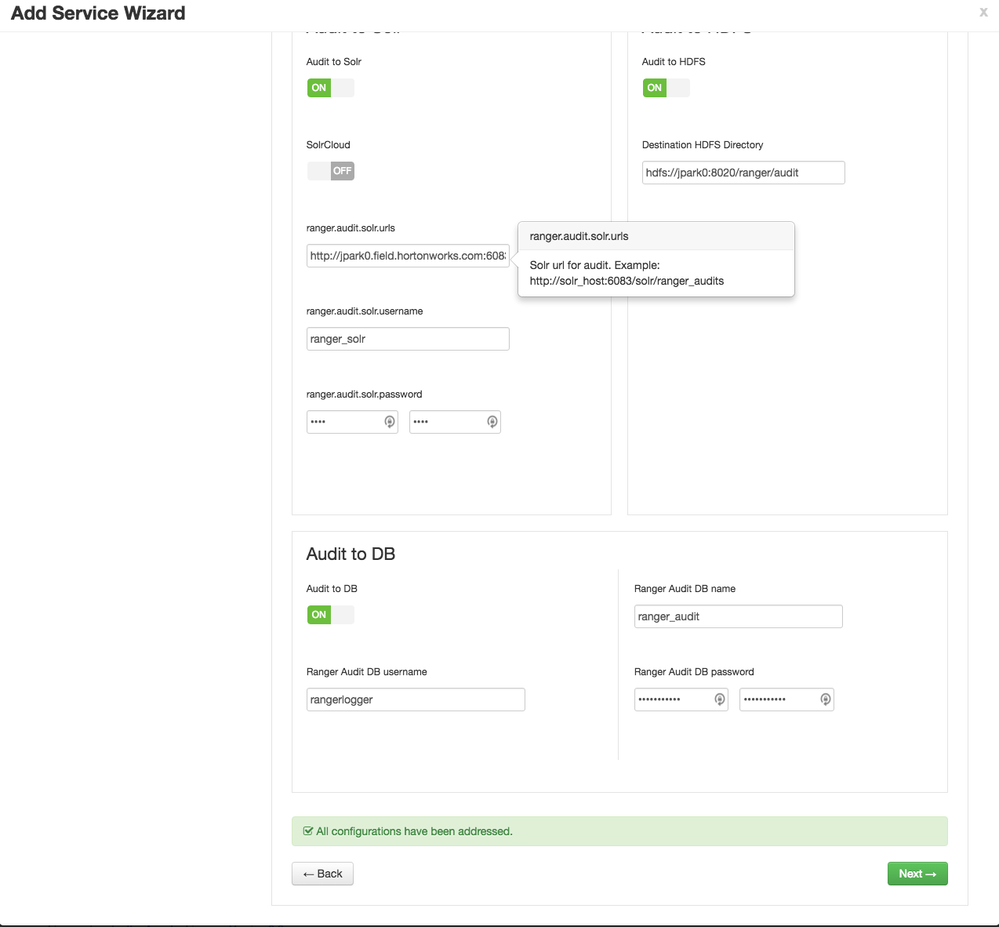
Task: Click the Solr password field key icon
Action: [390, 422]
